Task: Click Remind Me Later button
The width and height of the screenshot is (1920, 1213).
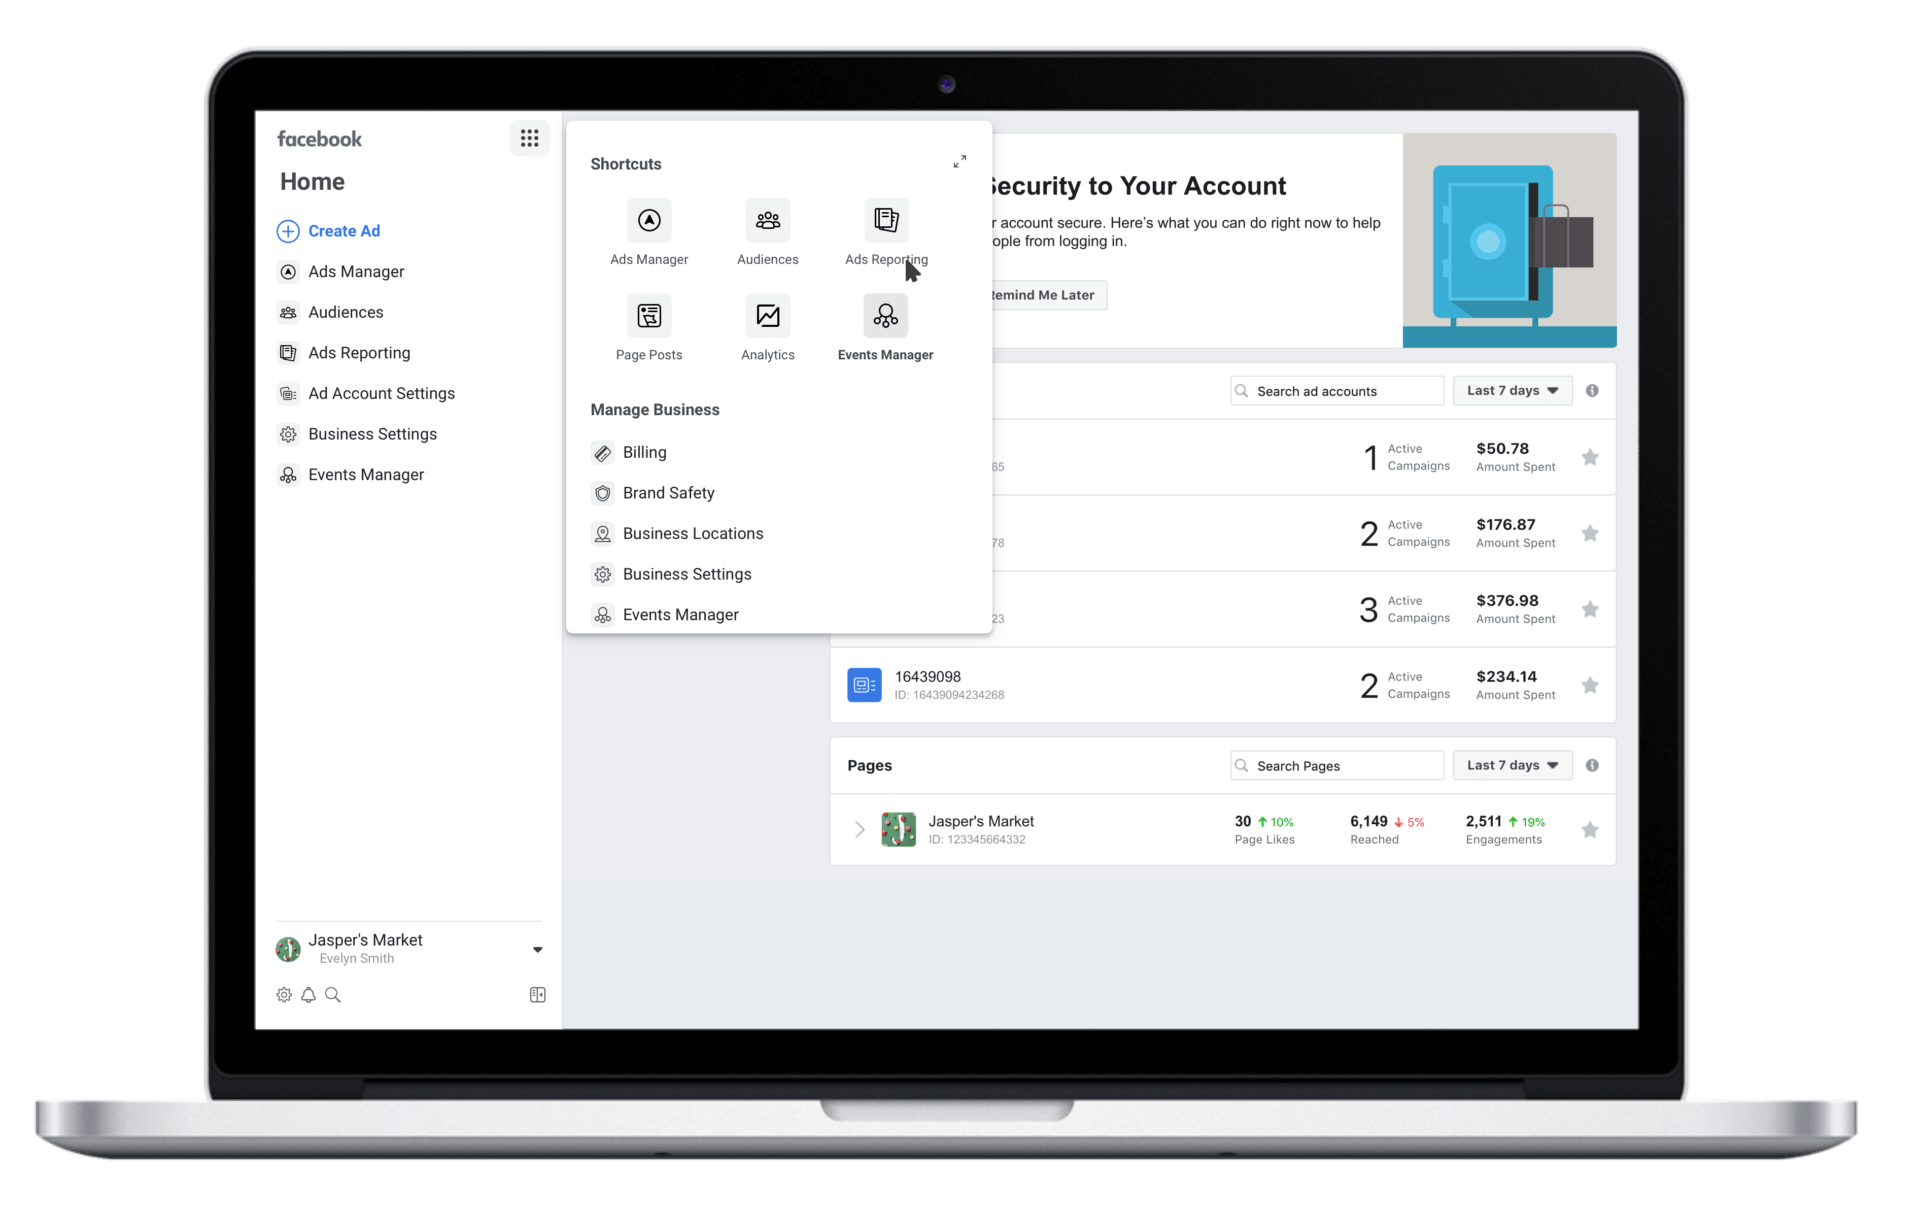Action: click(x=1044, y=293)
